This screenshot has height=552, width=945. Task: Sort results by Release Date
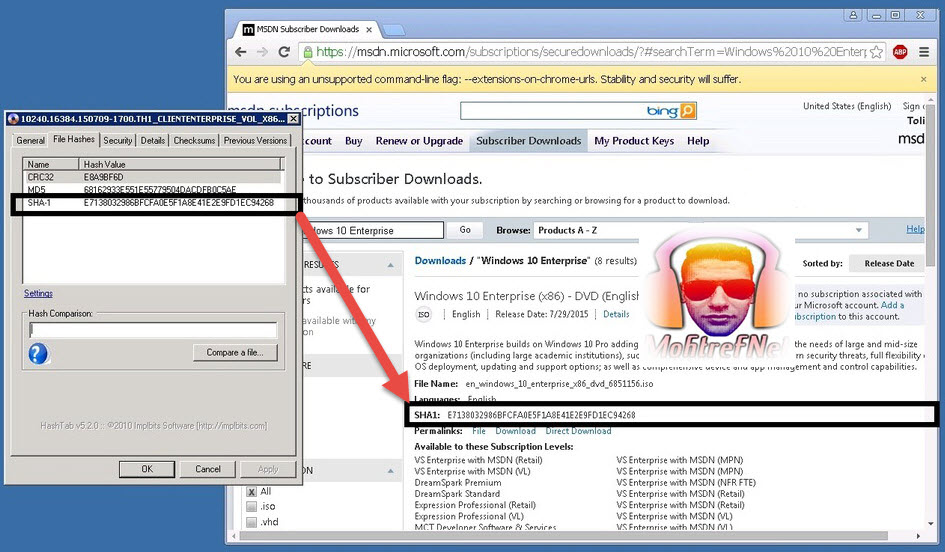pyautogui.click(x=889, y=263)
